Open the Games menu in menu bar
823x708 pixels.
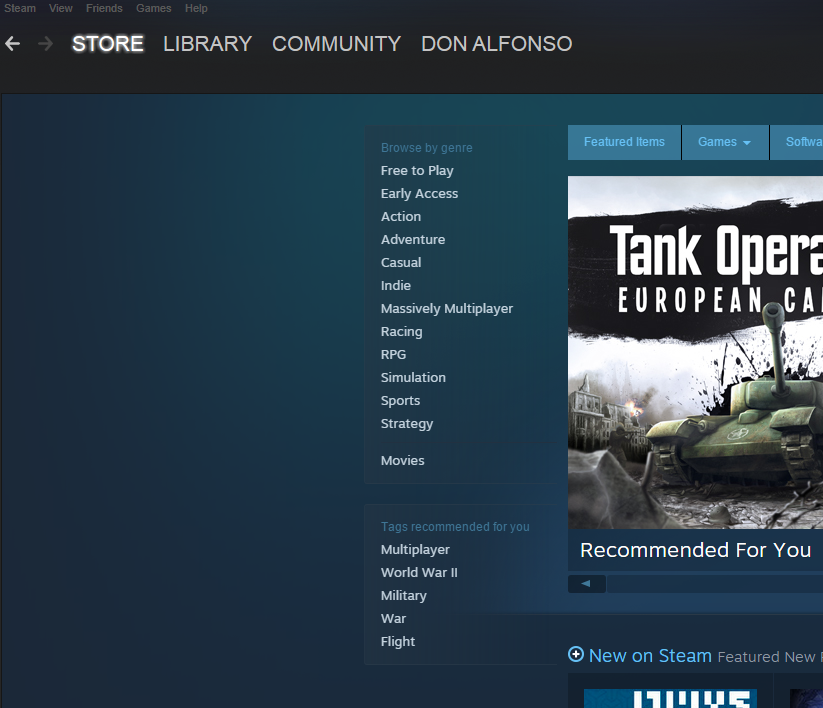point(154,8)
